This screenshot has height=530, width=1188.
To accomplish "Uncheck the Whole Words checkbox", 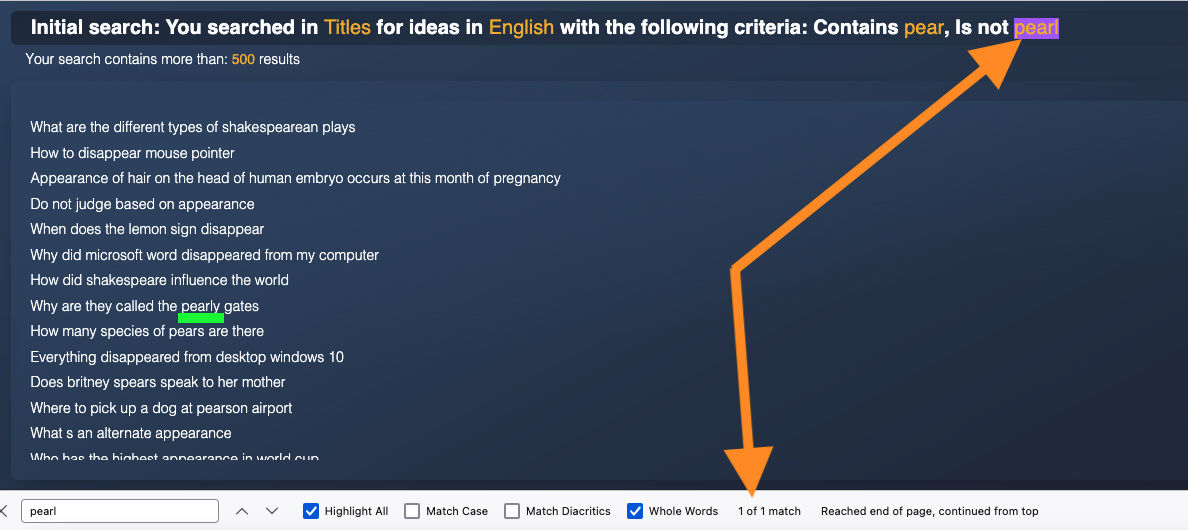I will tap(635, 511).
